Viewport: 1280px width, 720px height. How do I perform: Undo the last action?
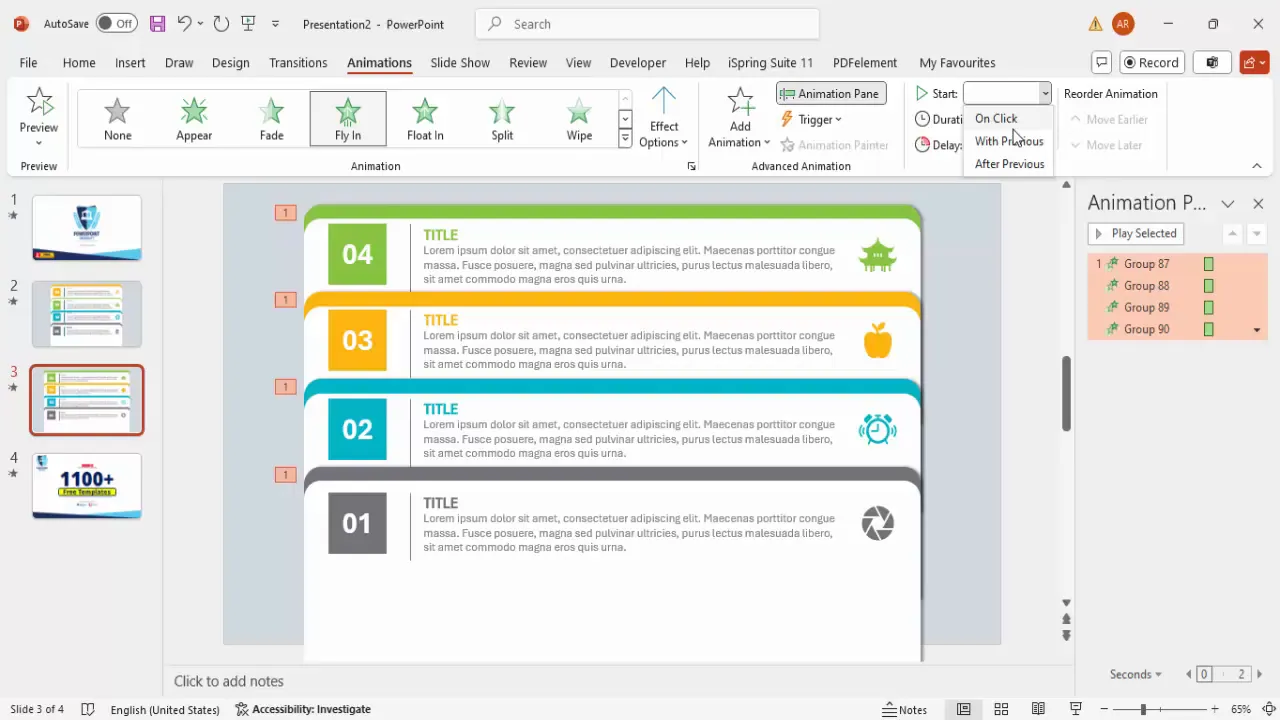pos(184,23)
